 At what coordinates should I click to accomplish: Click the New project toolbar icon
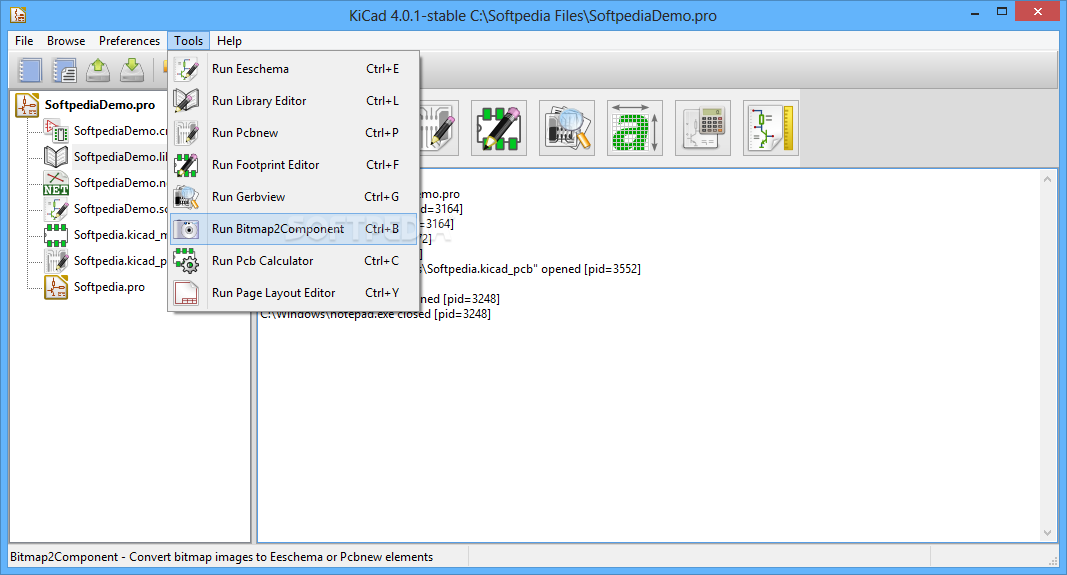coord(30,70)
